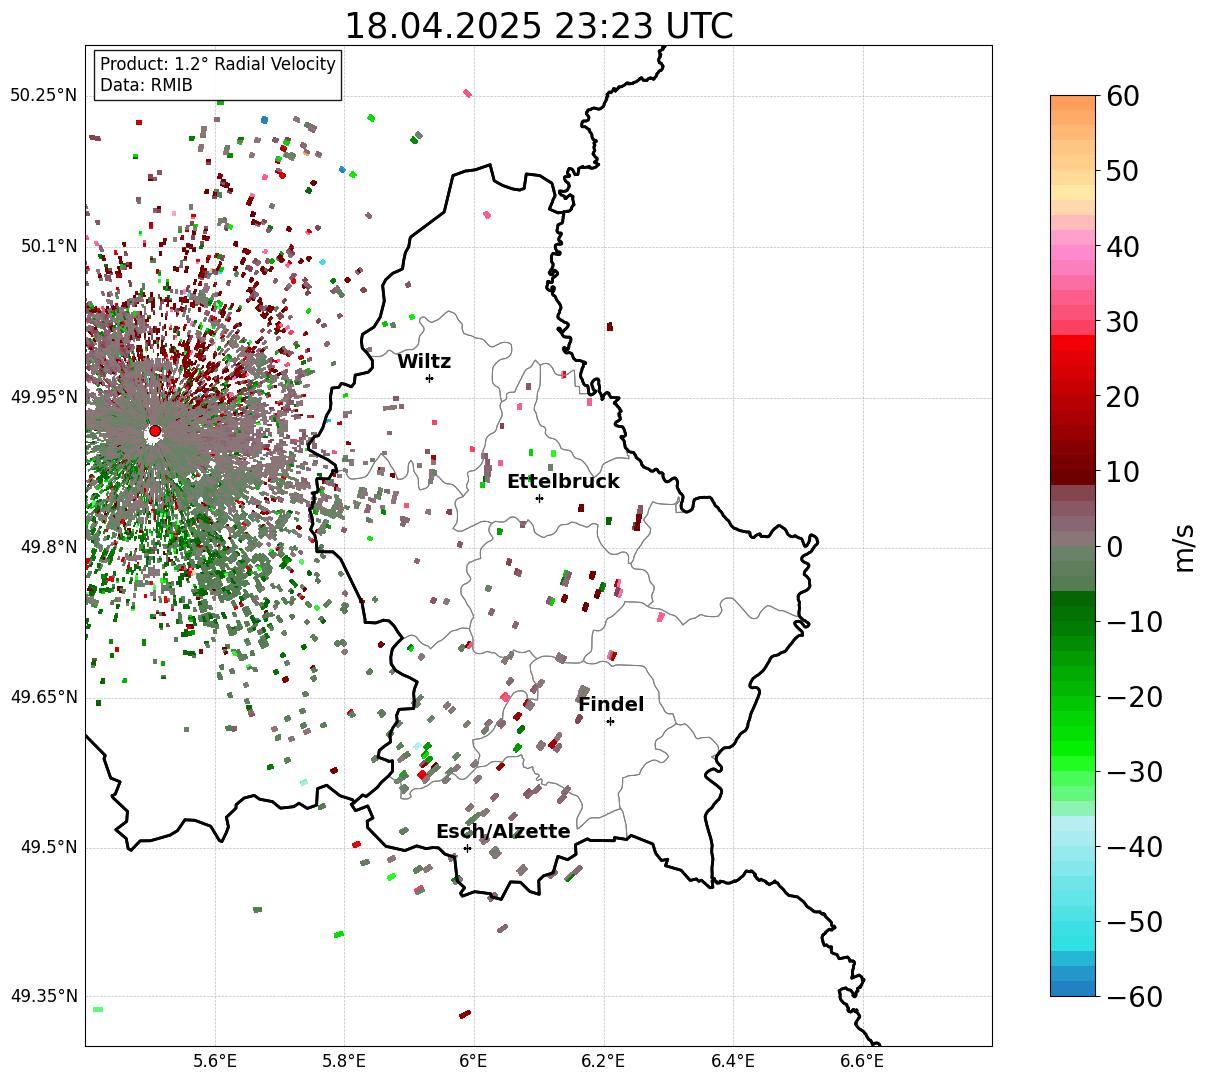
Task: Click the 5.6°E longitude tick label
Action: point(214,1061)
